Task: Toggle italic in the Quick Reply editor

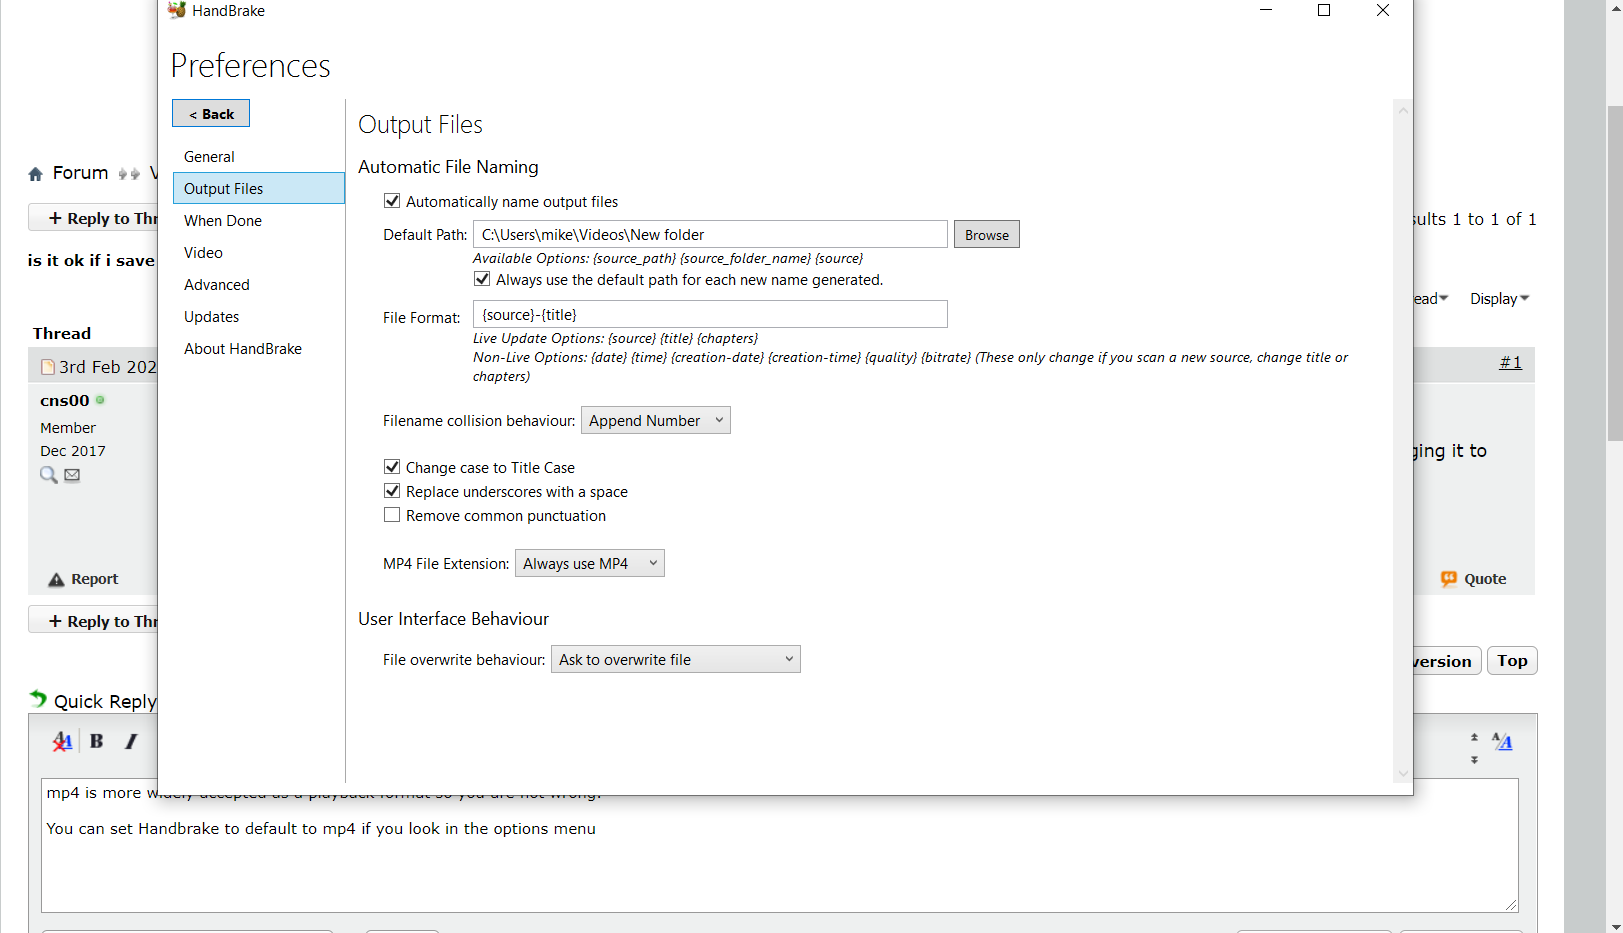Action: [x=131, y=741]
